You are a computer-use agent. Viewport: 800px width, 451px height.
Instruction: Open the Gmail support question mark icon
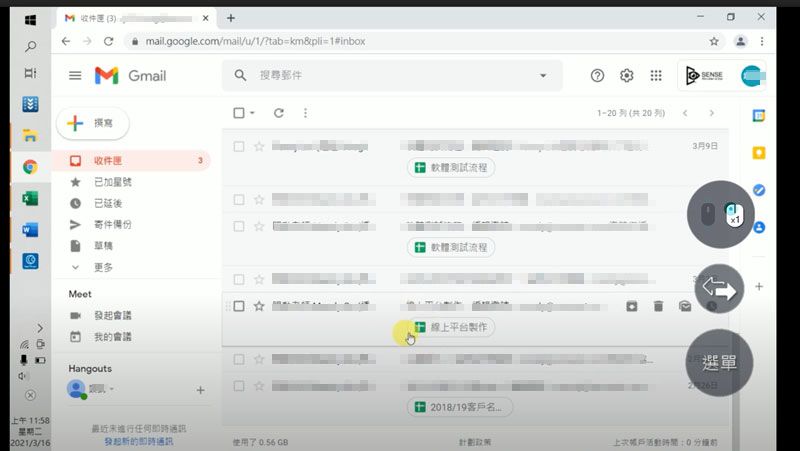click(597, 76)
